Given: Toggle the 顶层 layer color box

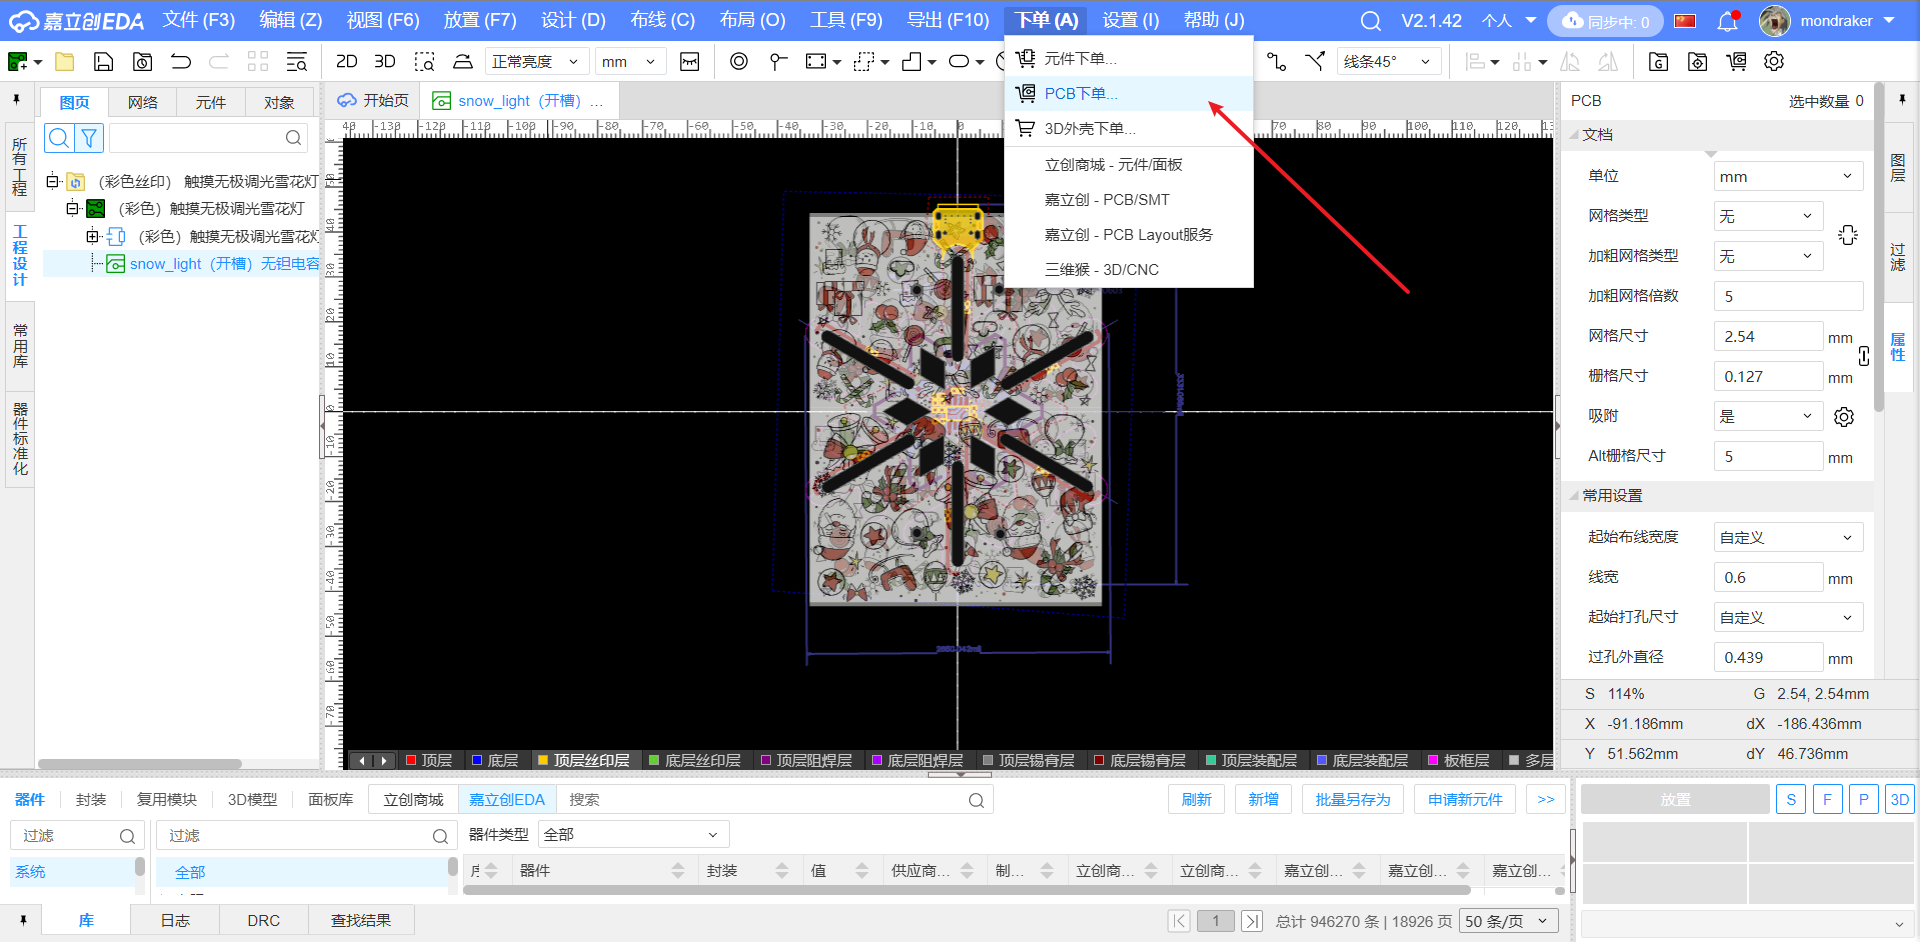Looking at the screenshot, I should click(x=411, y=760).
